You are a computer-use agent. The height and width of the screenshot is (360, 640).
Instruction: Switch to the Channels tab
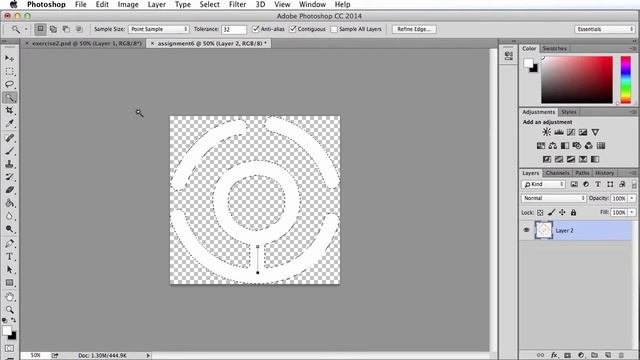pyautogui.click(x=557, y=173)
